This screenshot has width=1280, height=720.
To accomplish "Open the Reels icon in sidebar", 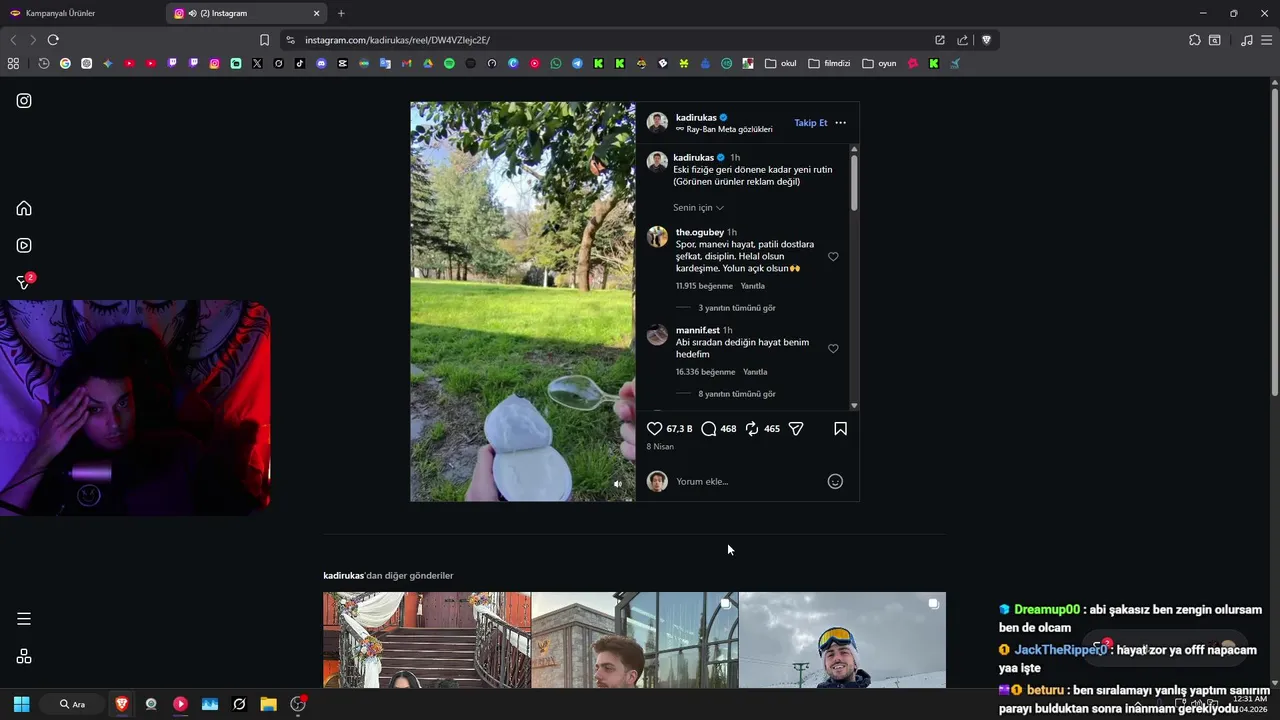I will [x=24, y=245].
